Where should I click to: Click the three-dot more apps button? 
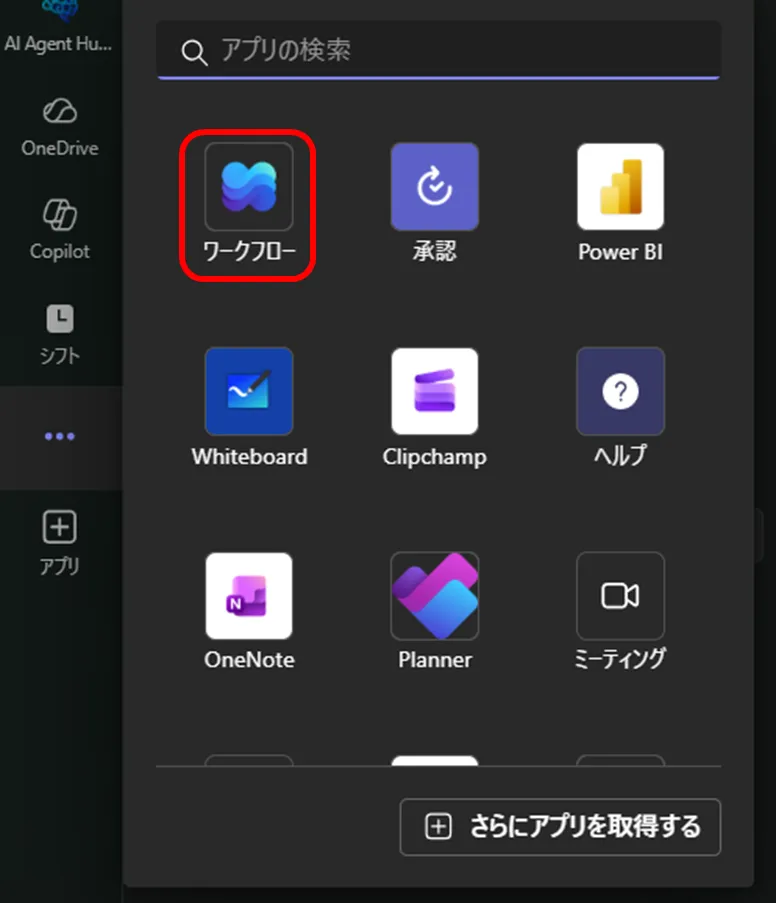point(60,437)
